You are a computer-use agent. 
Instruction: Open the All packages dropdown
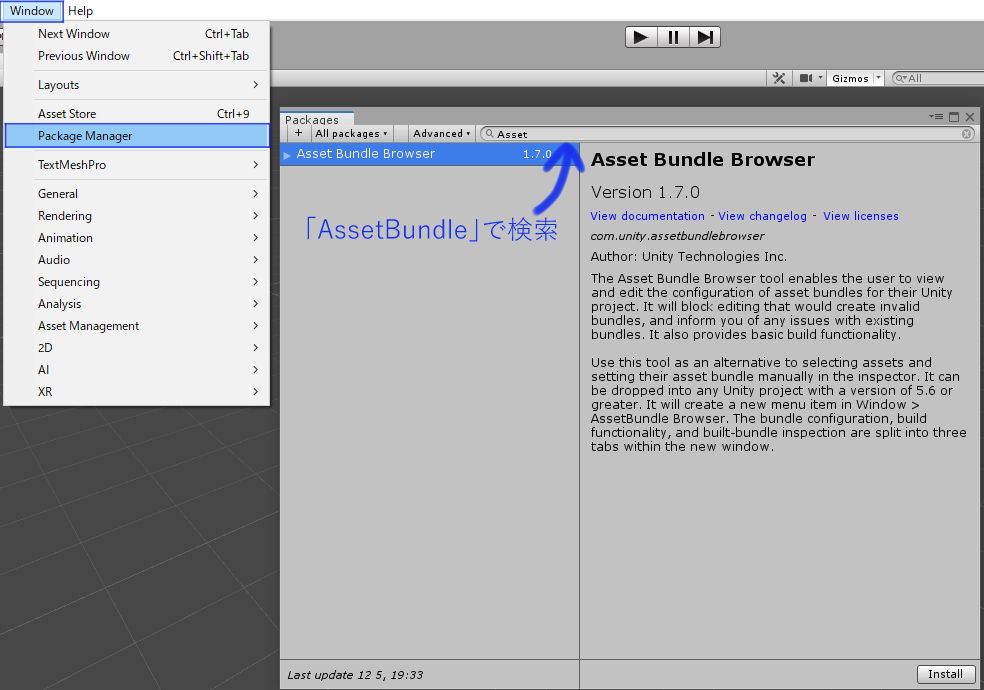coord(351,132)
